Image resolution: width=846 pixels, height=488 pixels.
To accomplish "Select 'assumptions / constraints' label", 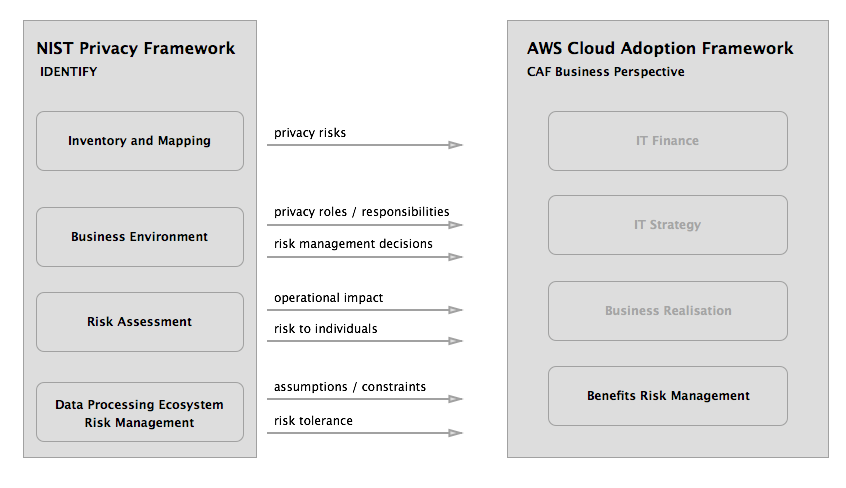I will pos(350,387).
